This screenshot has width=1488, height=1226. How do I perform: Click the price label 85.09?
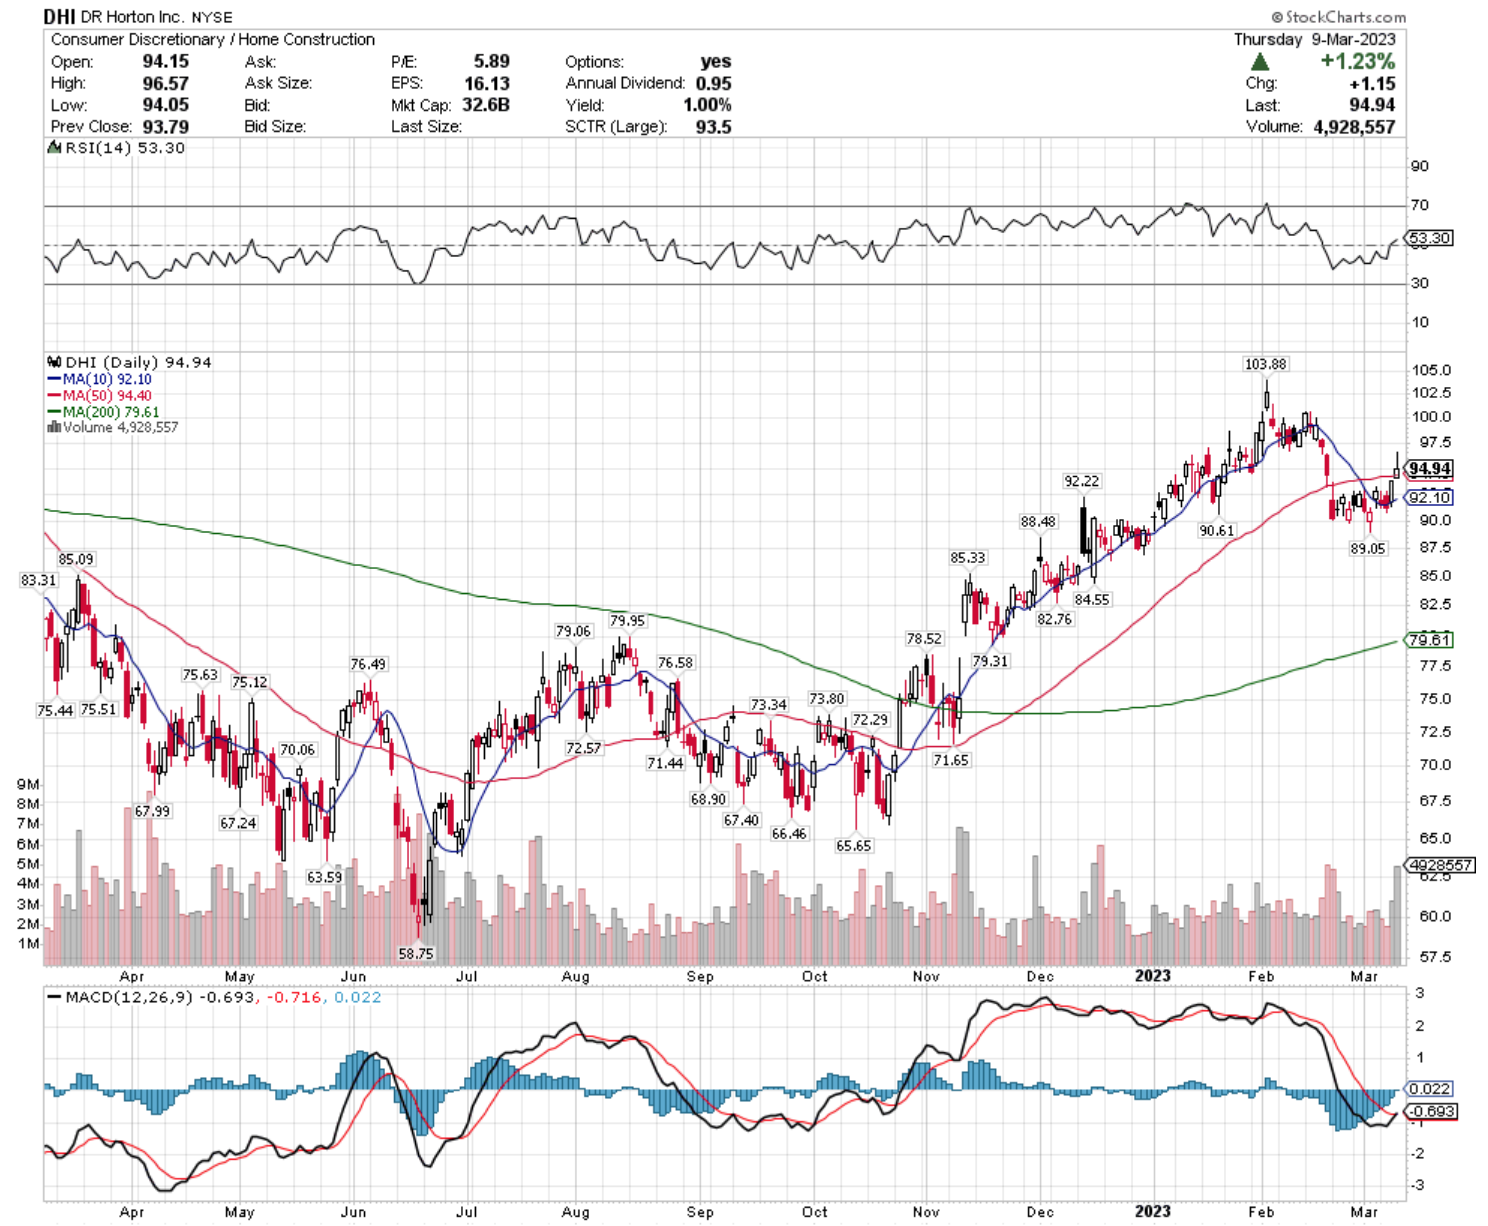(76, 560)
